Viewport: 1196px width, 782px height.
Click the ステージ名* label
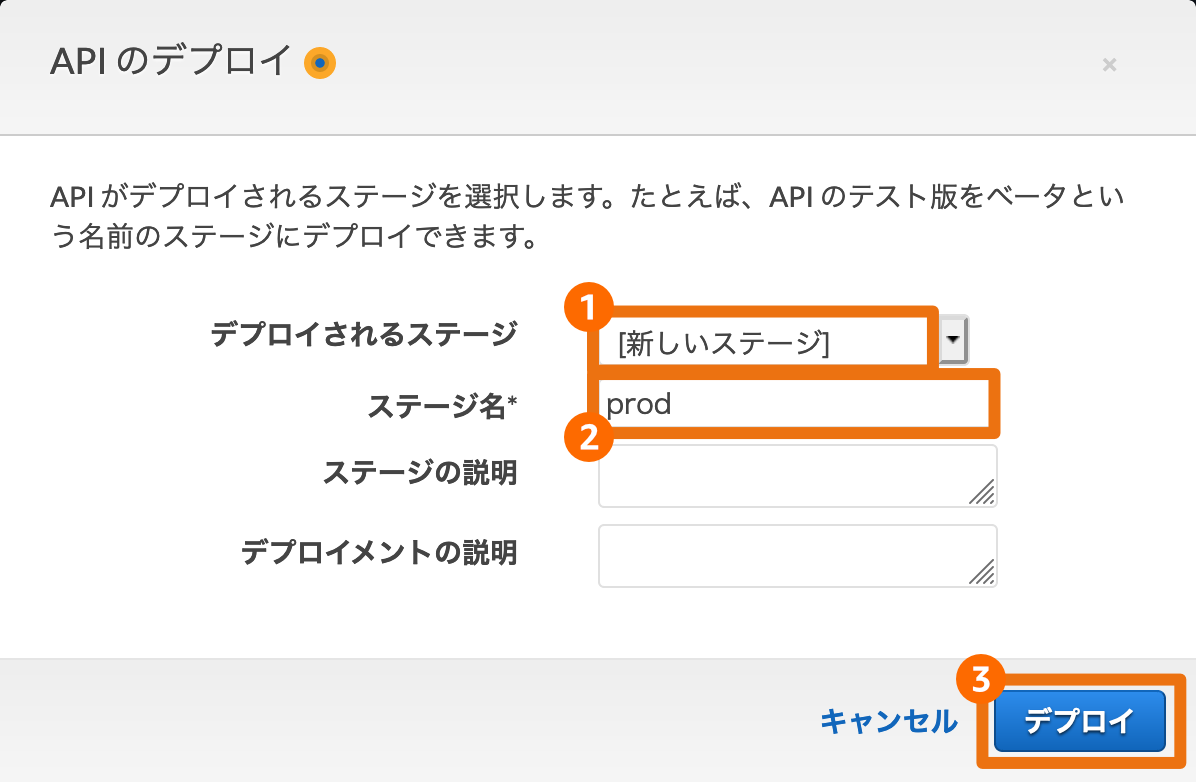point(442,406)
